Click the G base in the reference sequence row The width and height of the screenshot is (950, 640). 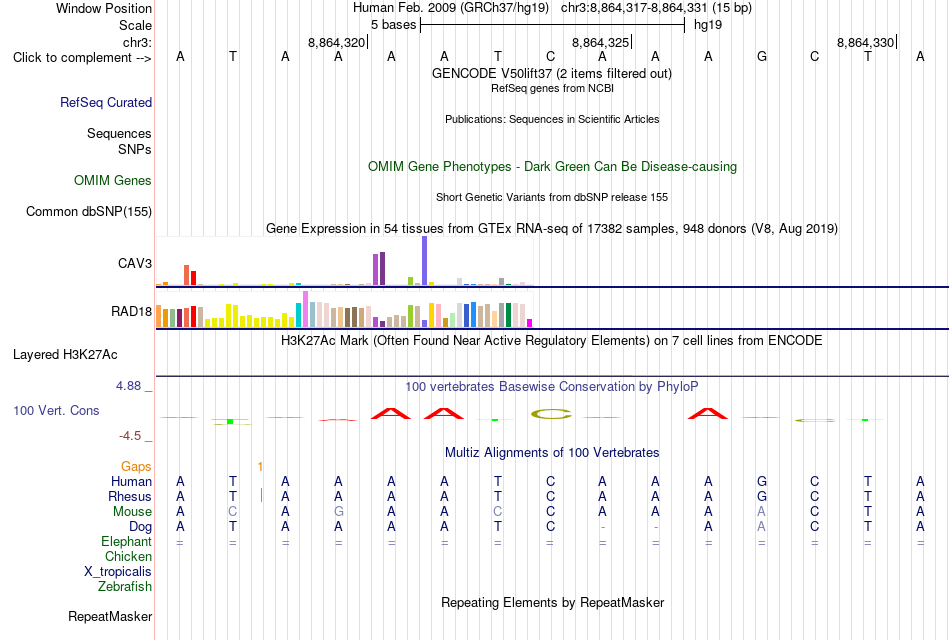click(762, 57)
